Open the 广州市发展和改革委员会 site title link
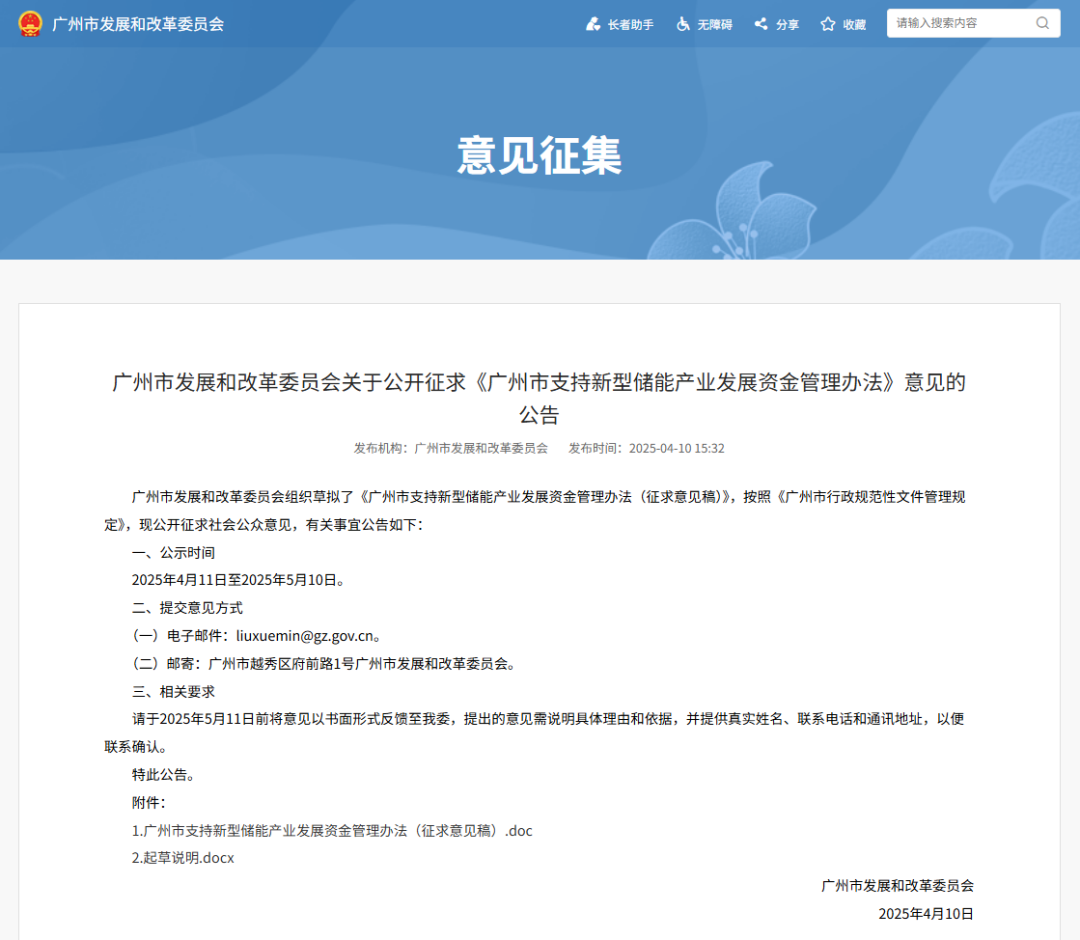Screen dimensions: 1080x940 (x=138, y=23)
